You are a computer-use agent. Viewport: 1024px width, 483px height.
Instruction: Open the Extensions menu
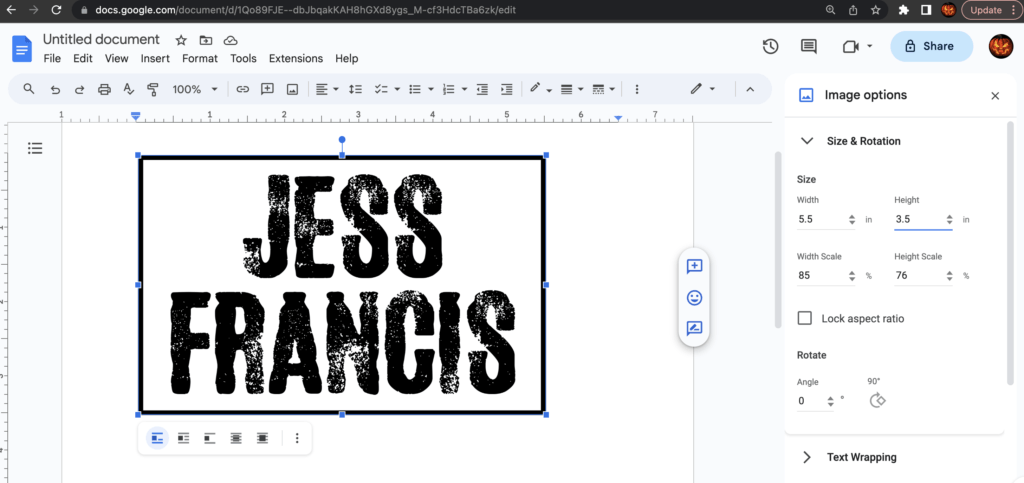(x=296, y=59)
